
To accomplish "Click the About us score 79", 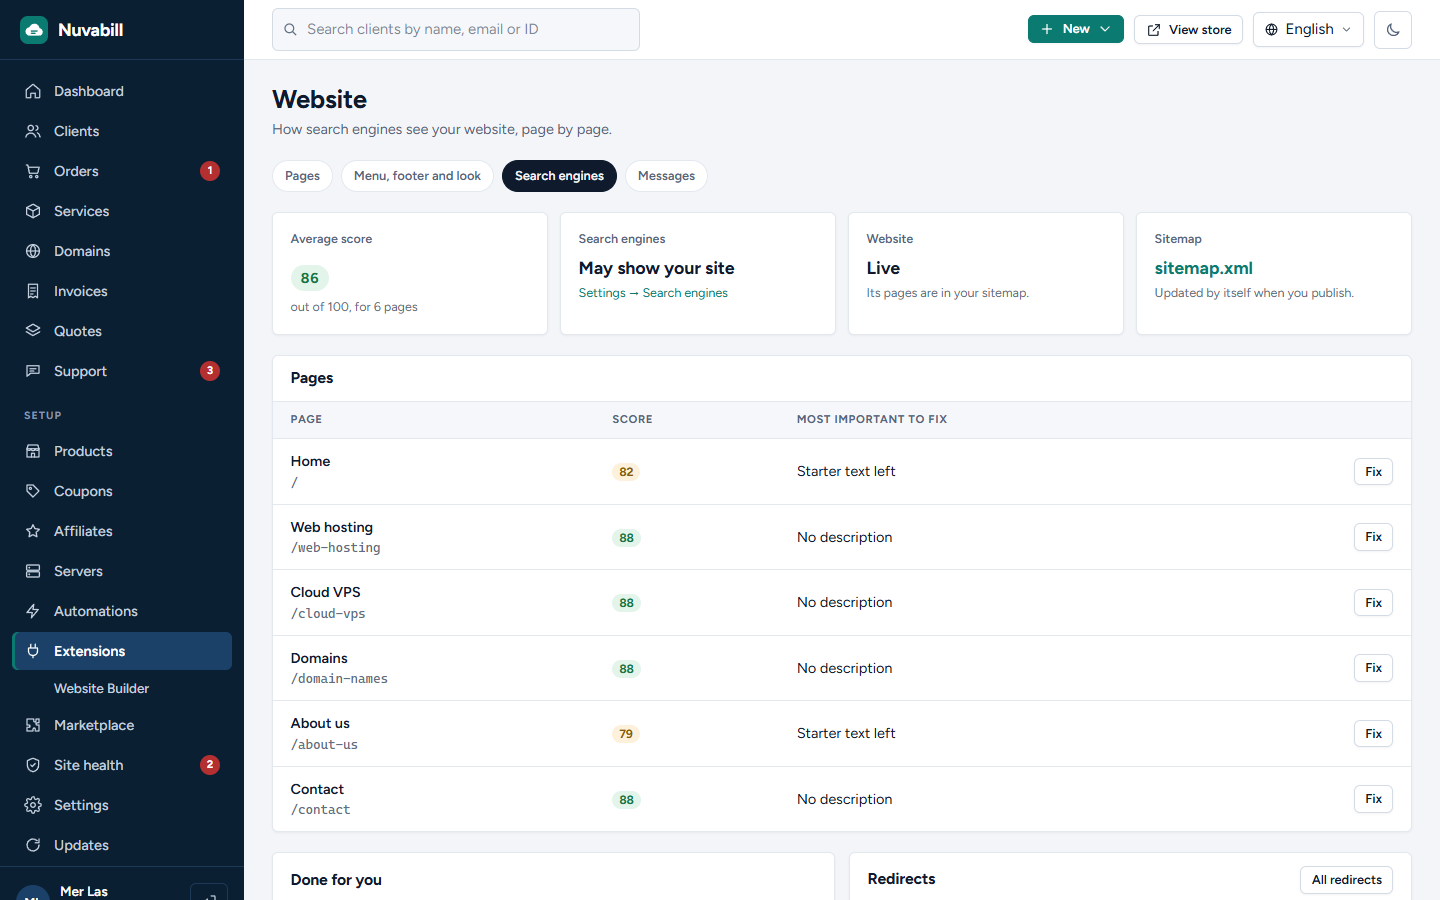I will [x=626, y=734].
